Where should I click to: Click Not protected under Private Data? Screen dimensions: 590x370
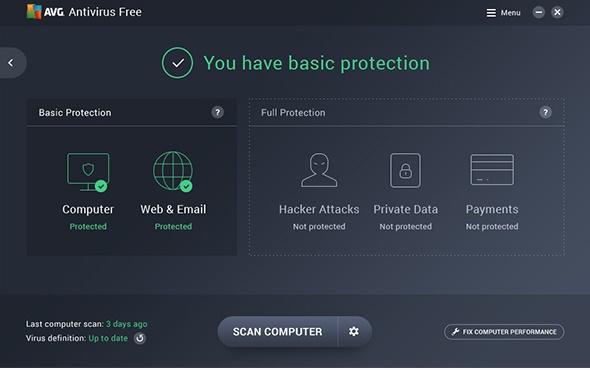406,227
